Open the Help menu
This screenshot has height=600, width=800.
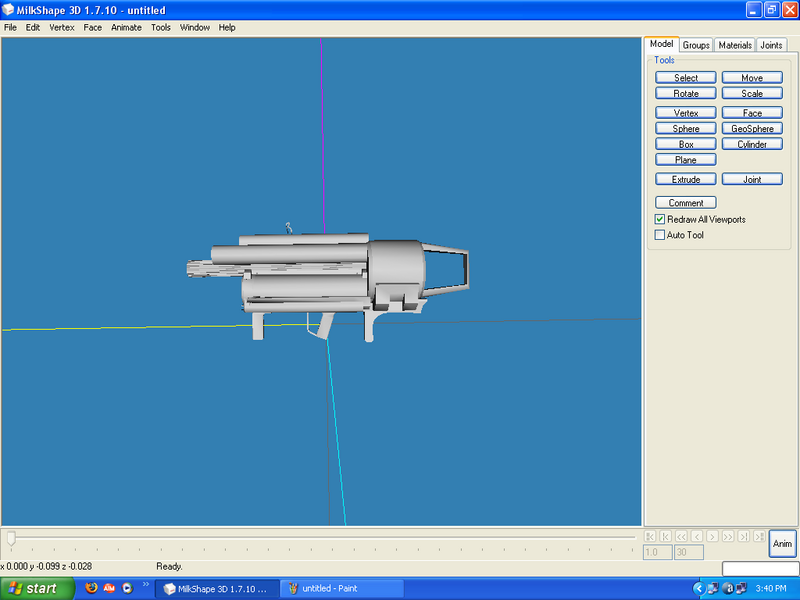coord(227,28)
